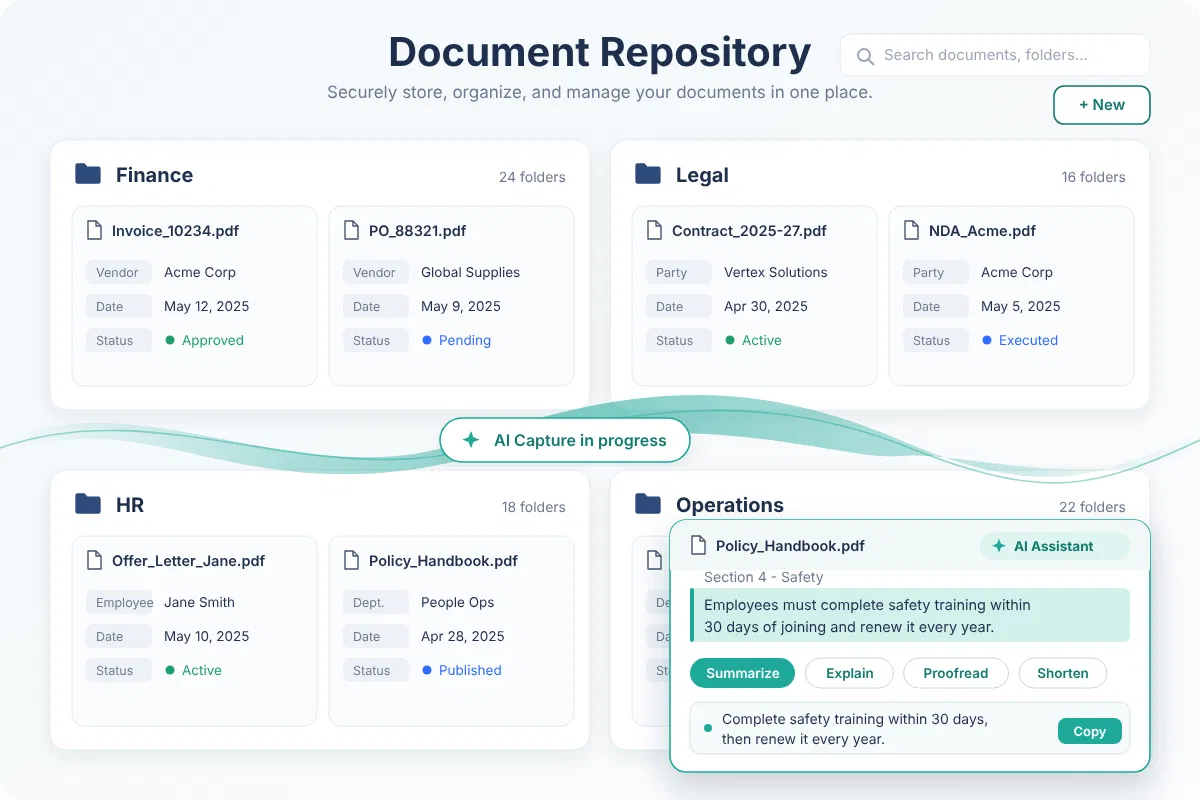Viewport: 1200px width, 800px height.
Task: Copy the summarized text
Action: (x=1090, y=731)
